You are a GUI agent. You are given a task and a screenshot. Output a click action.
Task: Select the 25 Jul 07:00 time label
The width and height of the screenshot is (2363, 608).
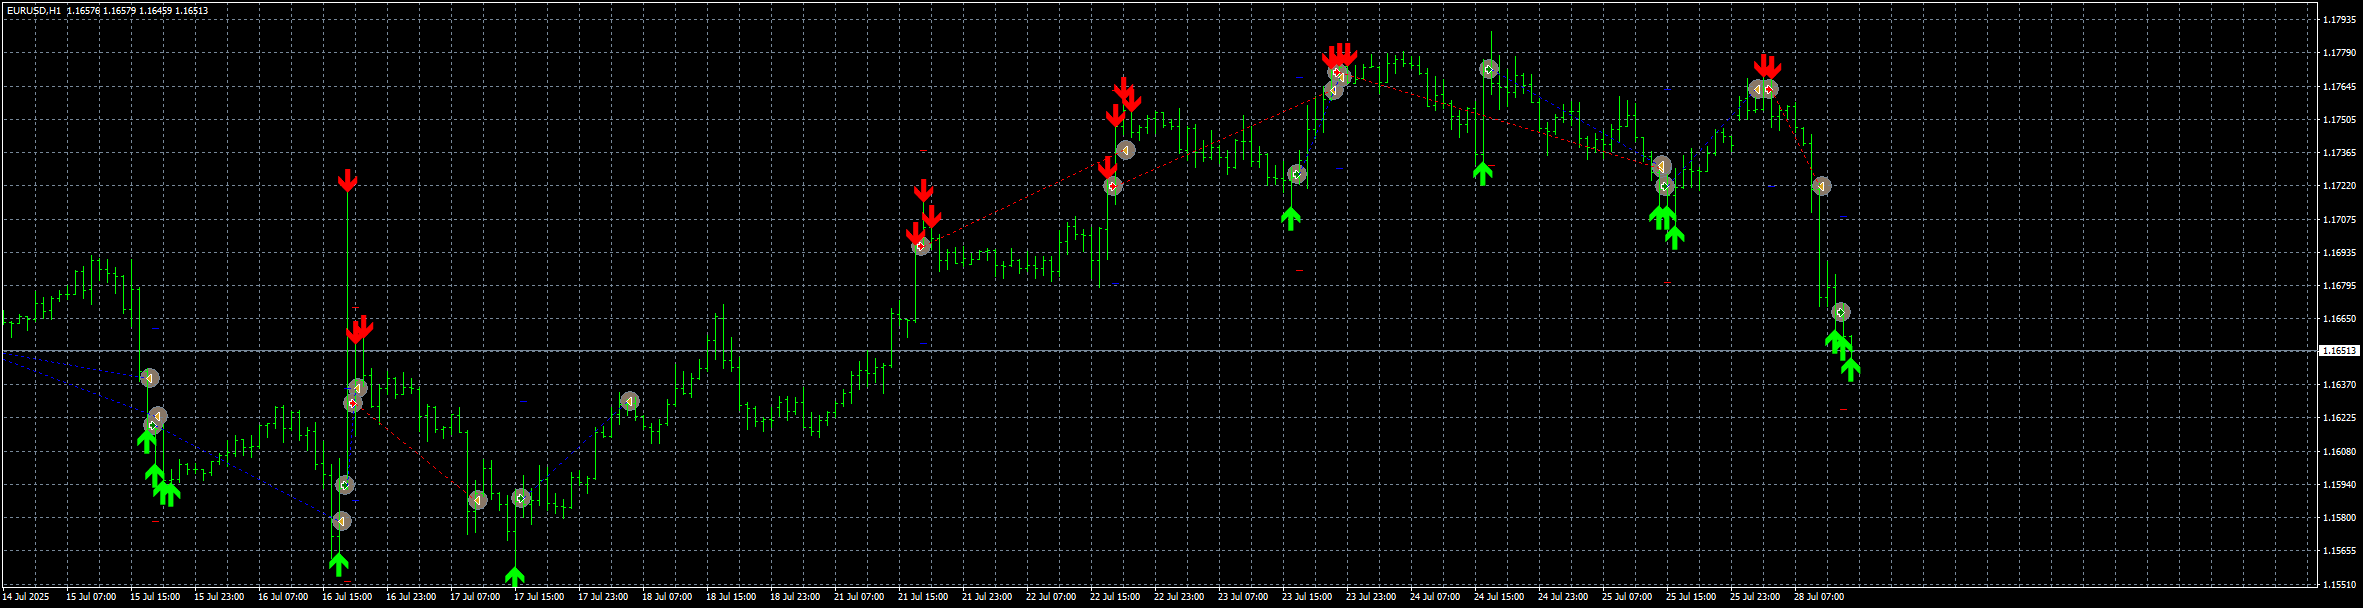[x=1627, y=597]
